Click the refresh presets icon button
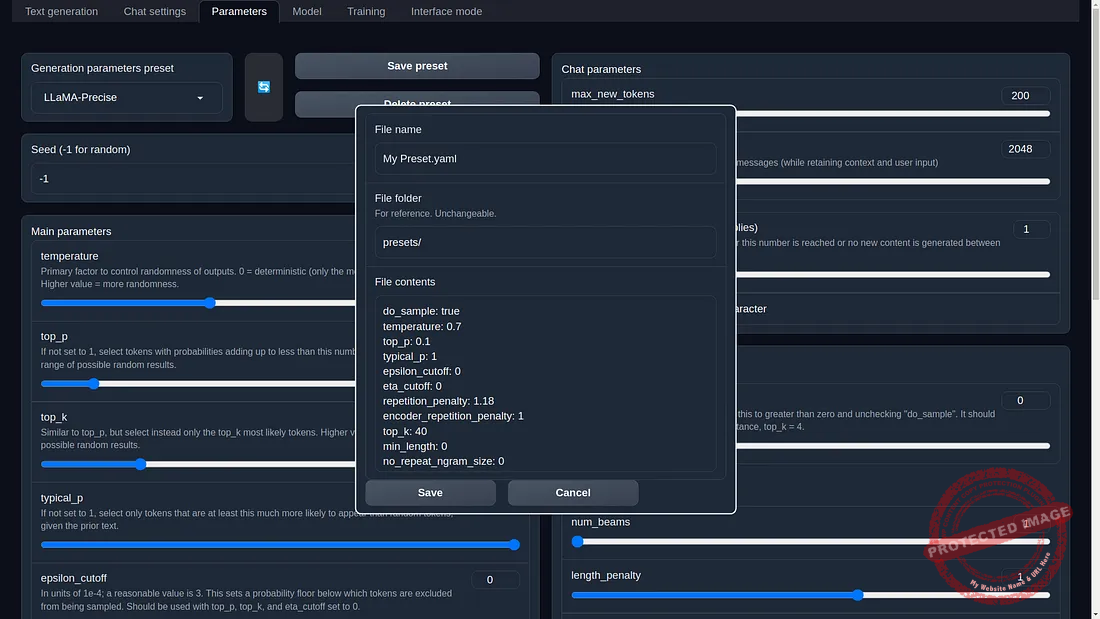The width and height of the screenshot is (1100, 619). (x=264, y=87)
